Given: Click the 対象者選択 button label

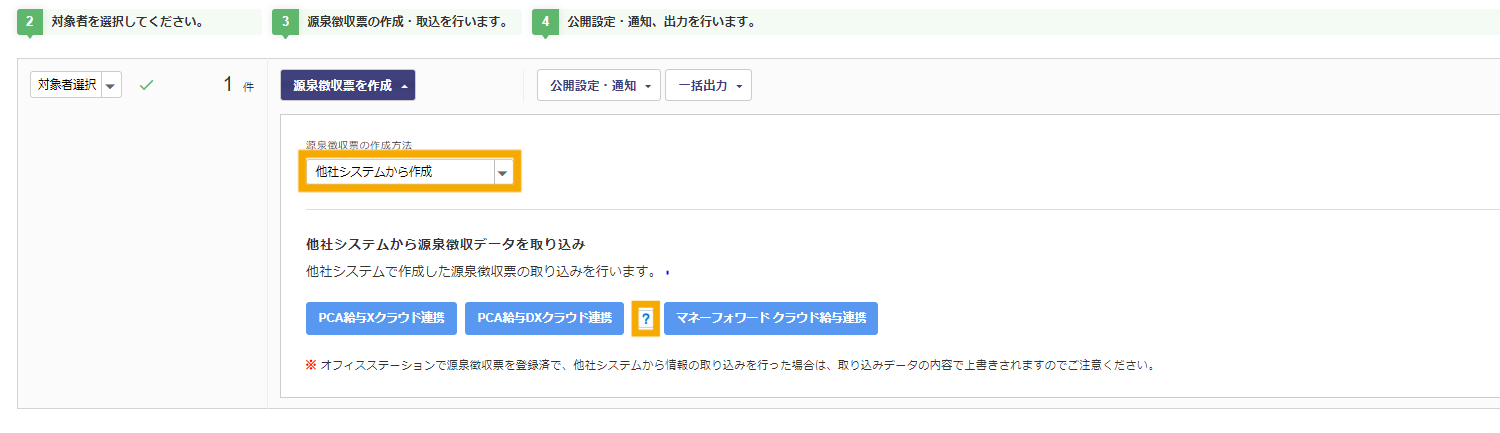Looking at the screenshot, I should coord(66,86).
